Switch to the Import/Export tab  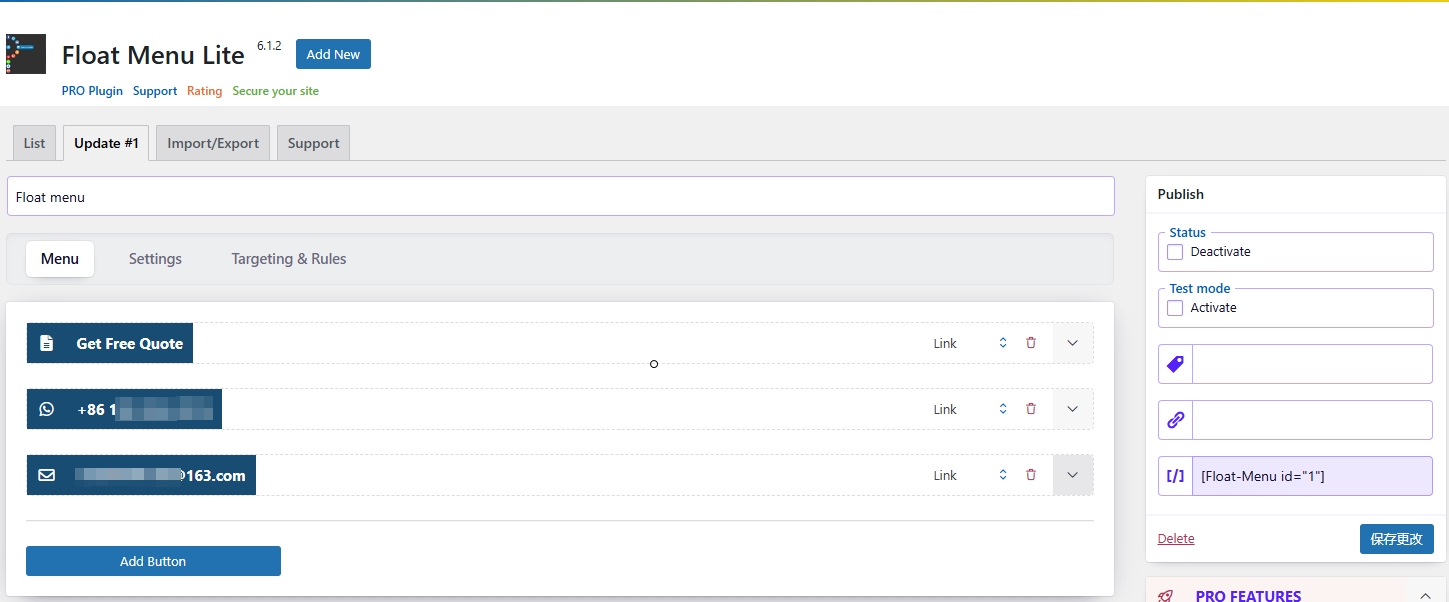pos(213,143)
